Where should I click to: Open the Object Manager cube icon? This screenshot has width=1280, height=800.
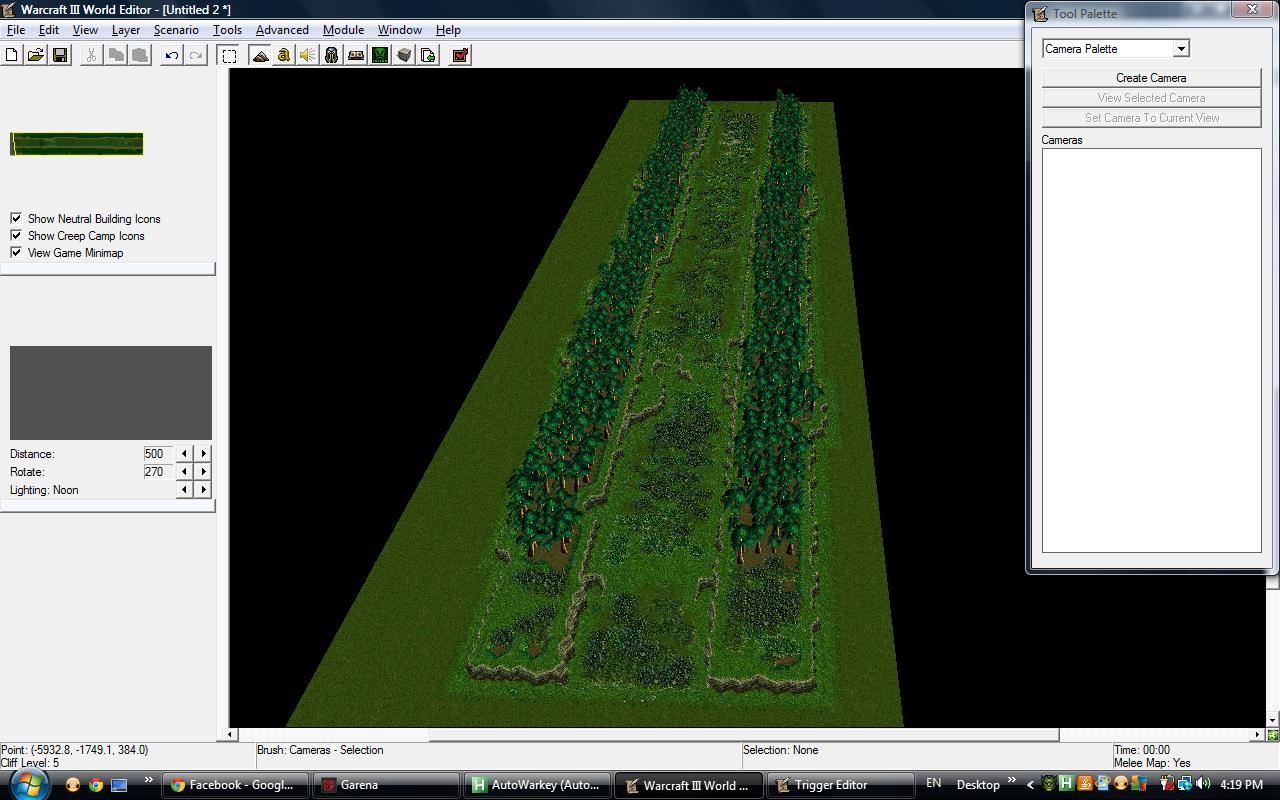tap(404, 55)
